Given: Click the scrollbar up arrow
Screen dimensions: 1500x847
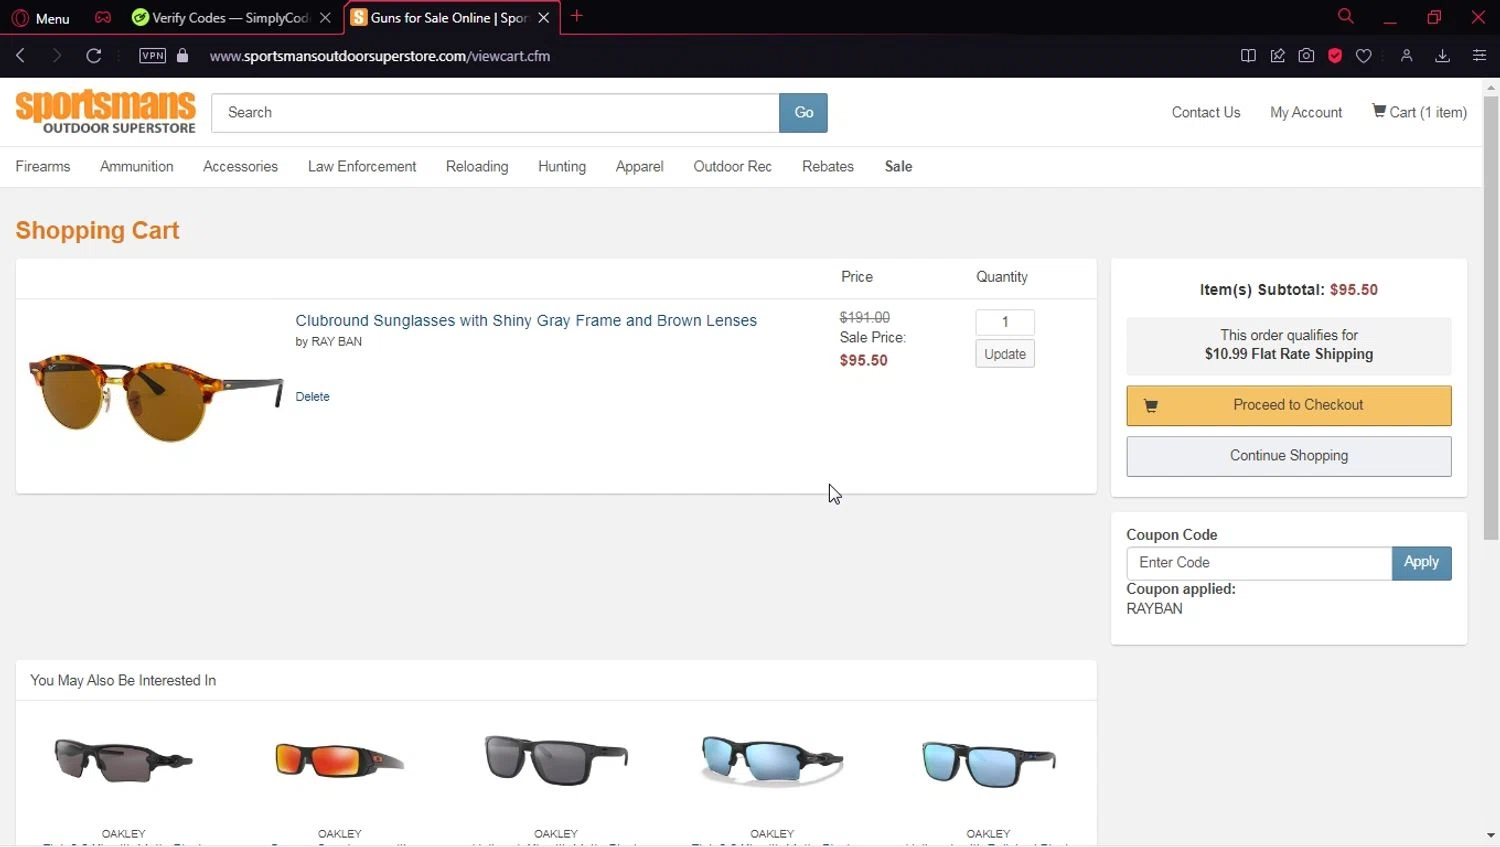Looking at the screenshot, I should (1491, 88).
